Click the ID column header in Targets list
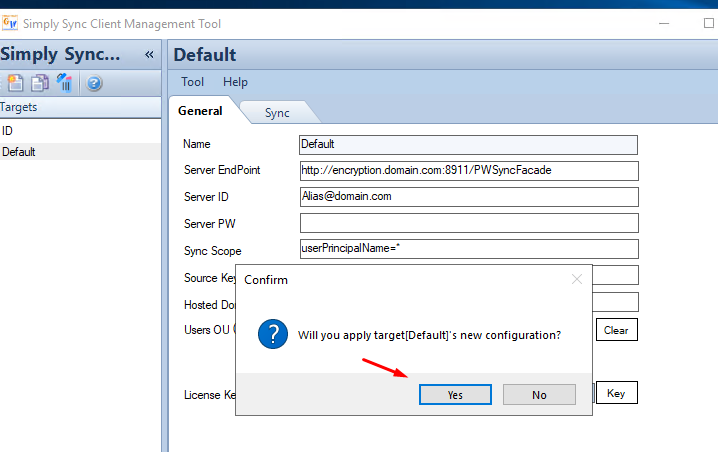This screenshot has height=452, width=718. [x=80, y=131]
